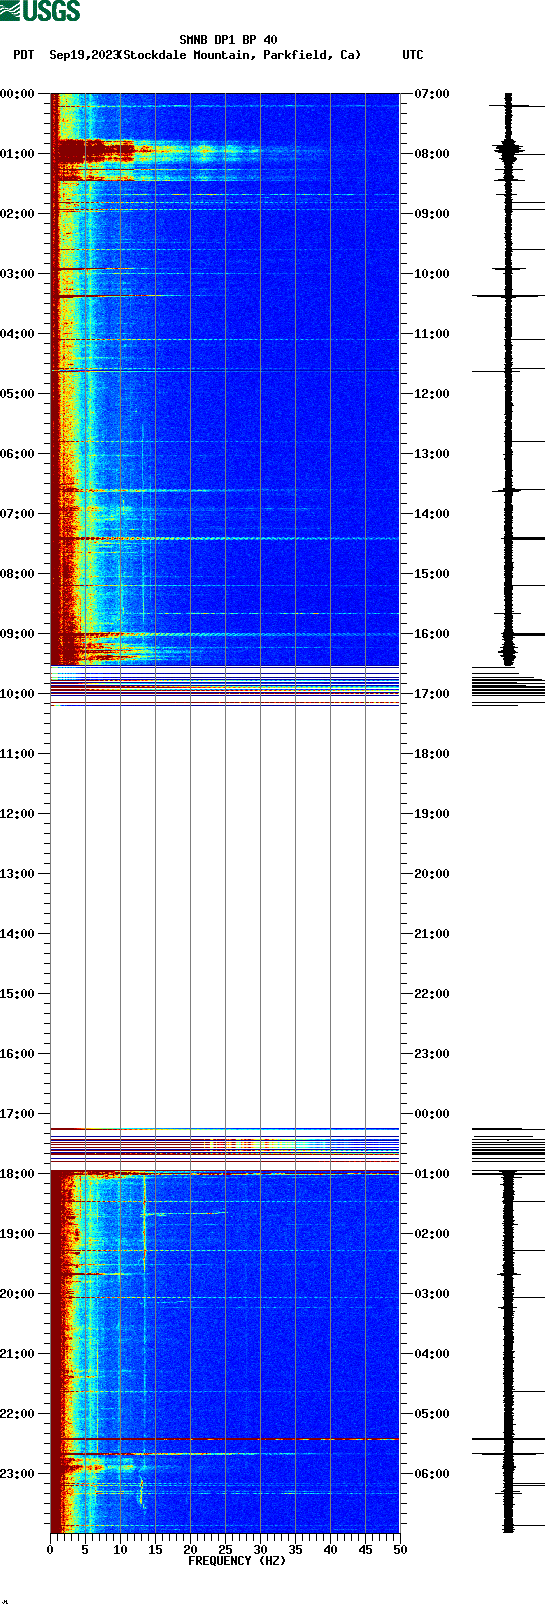Click the 0 frequency tick label
Screen dimensions: 552x1613
pos(50,1551)
